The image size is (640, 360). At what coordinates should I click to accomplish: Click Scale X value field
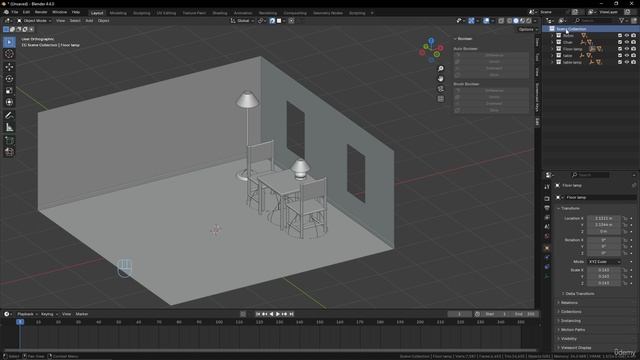603,270
